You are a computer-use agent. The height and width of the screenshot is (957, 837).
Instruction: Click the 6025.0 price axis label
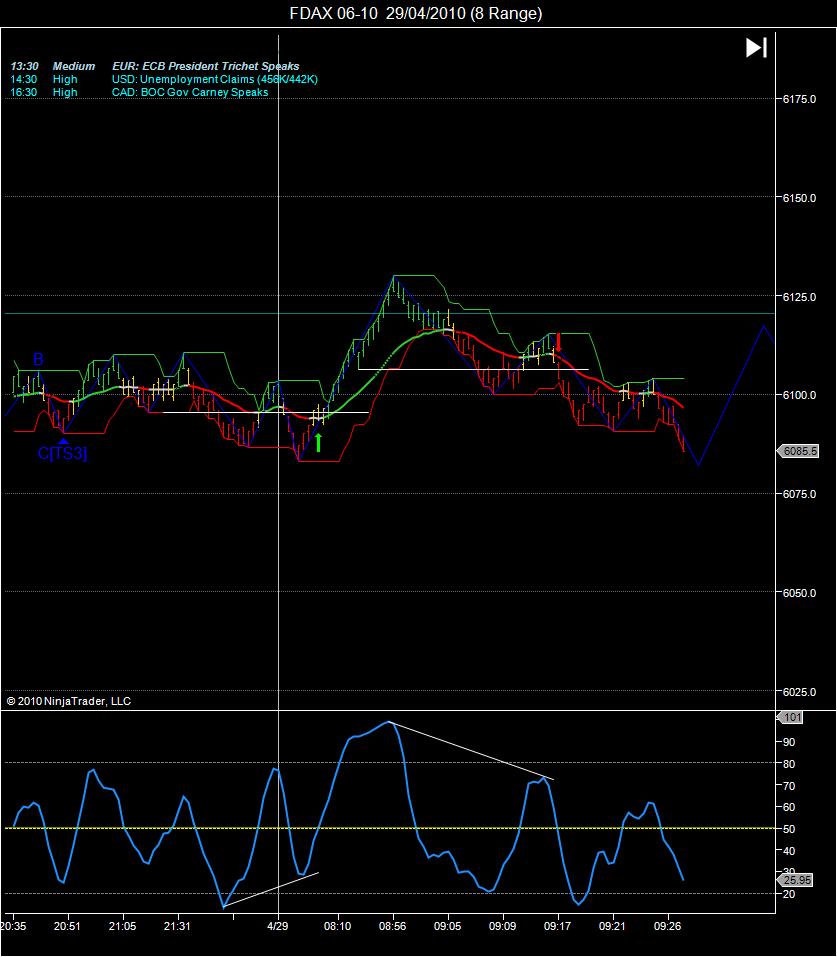[x=799, y=692]
